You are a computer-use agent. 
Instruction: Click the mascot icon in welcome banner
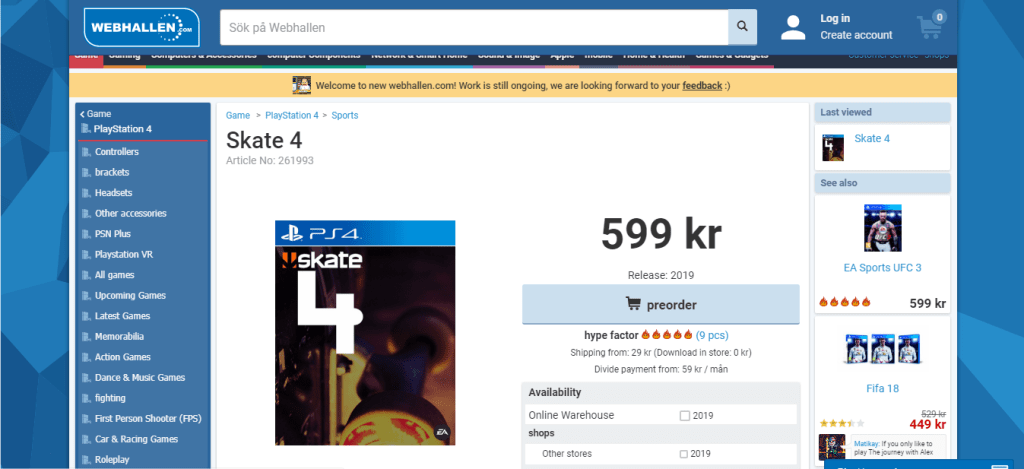pyautogui.click(x=301, y=85)
